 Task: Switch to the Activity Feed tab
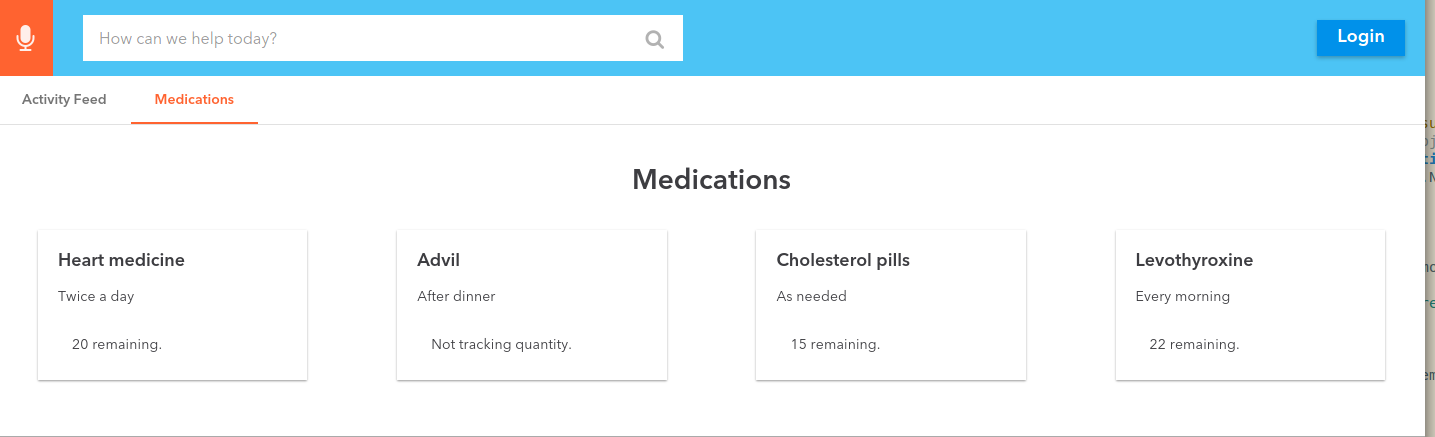(x=64, y=100)
